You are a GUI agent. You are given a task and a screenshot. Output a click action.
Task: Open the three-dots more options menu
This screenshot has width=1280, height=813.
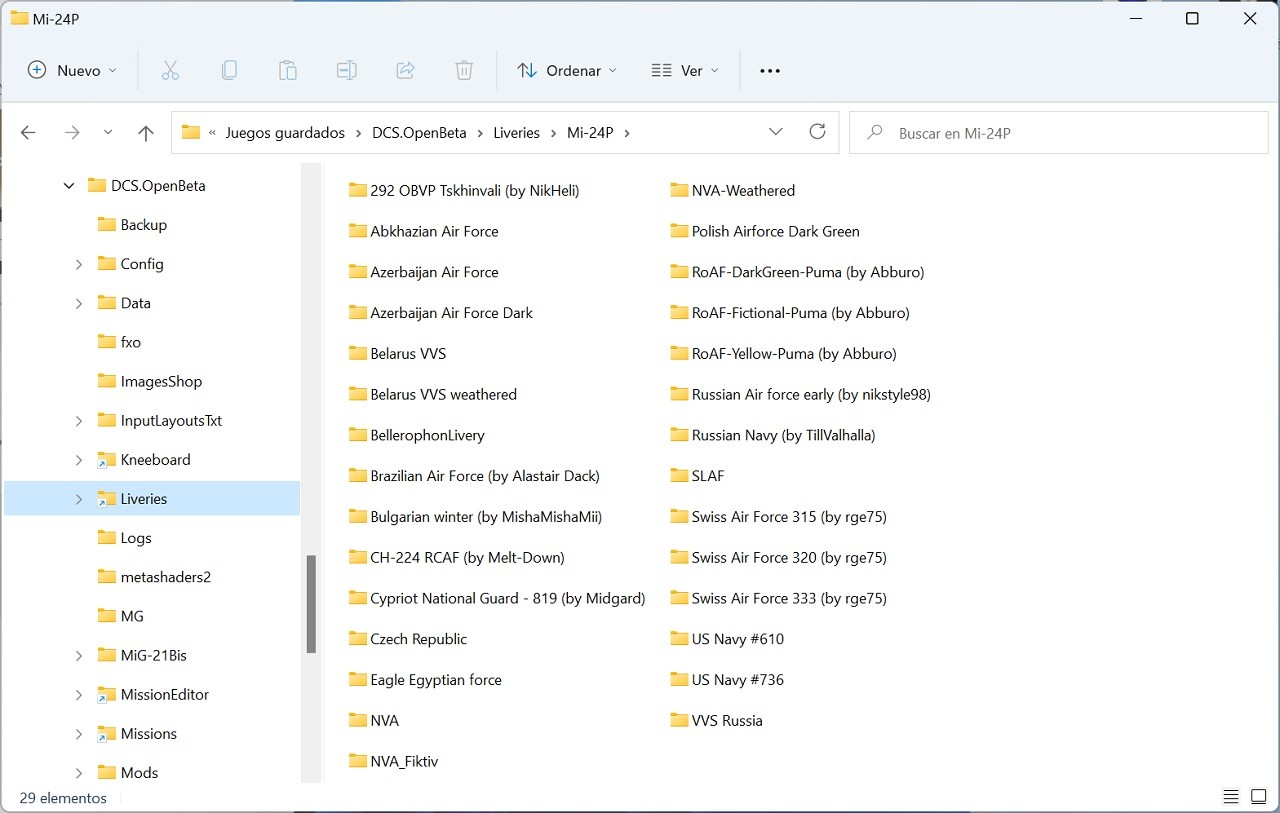pyautogui.click(x=769, y=71)
